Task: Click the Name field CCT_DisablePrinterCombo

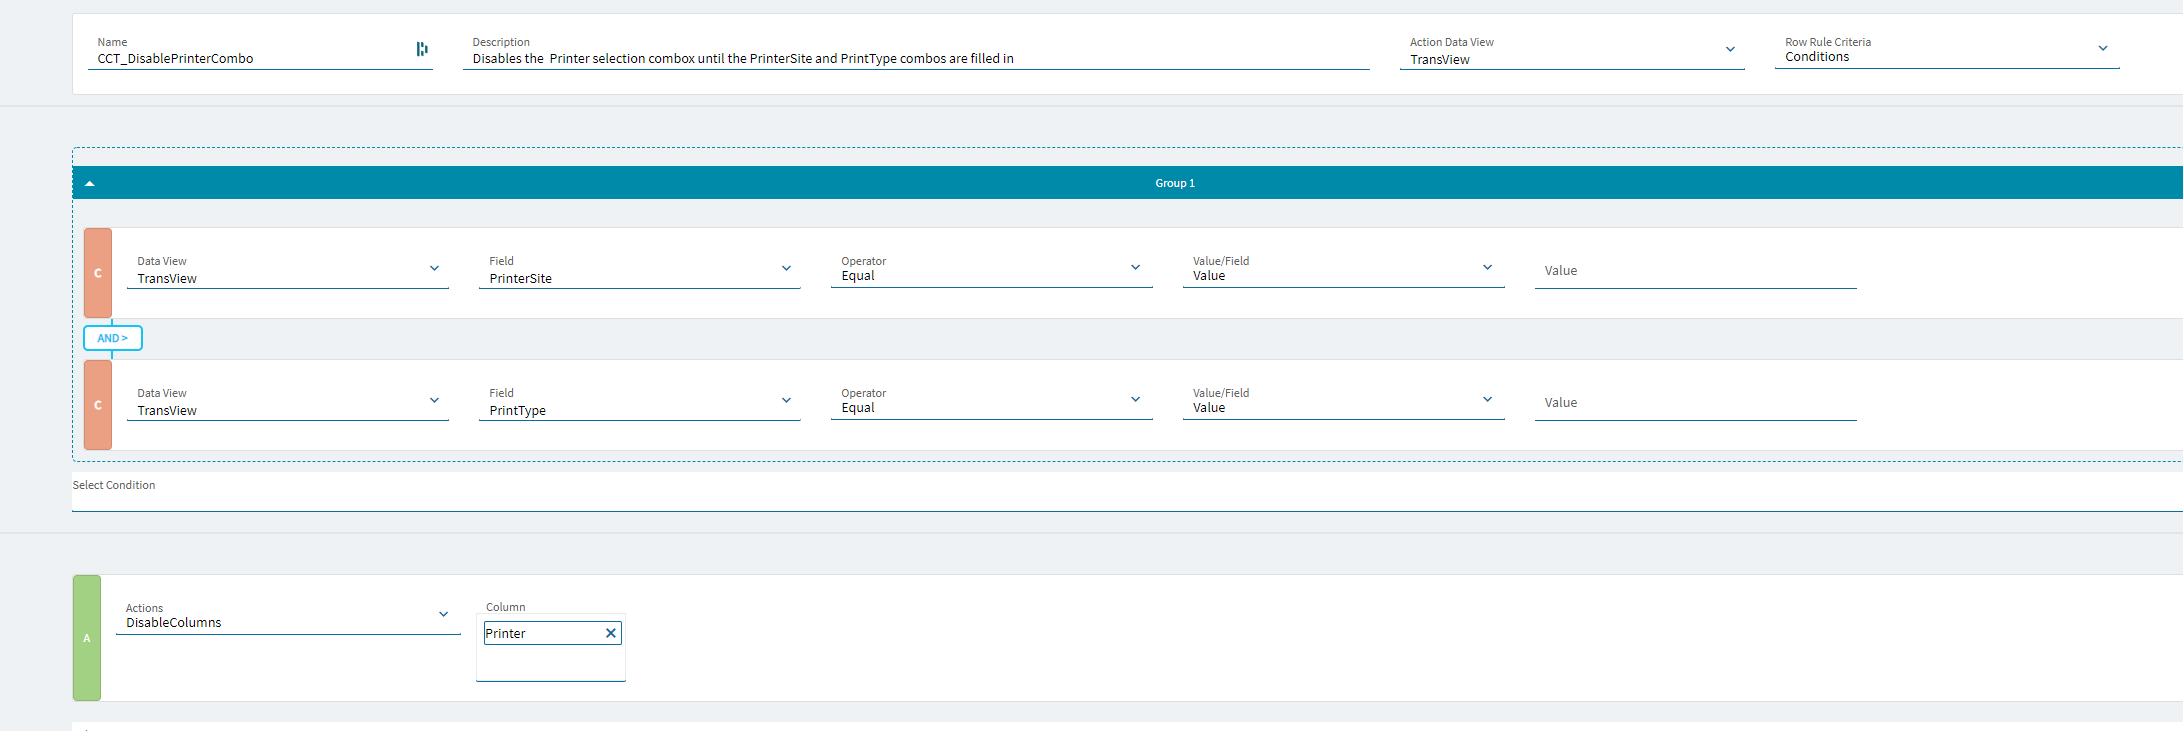Action: coord(260,52)
